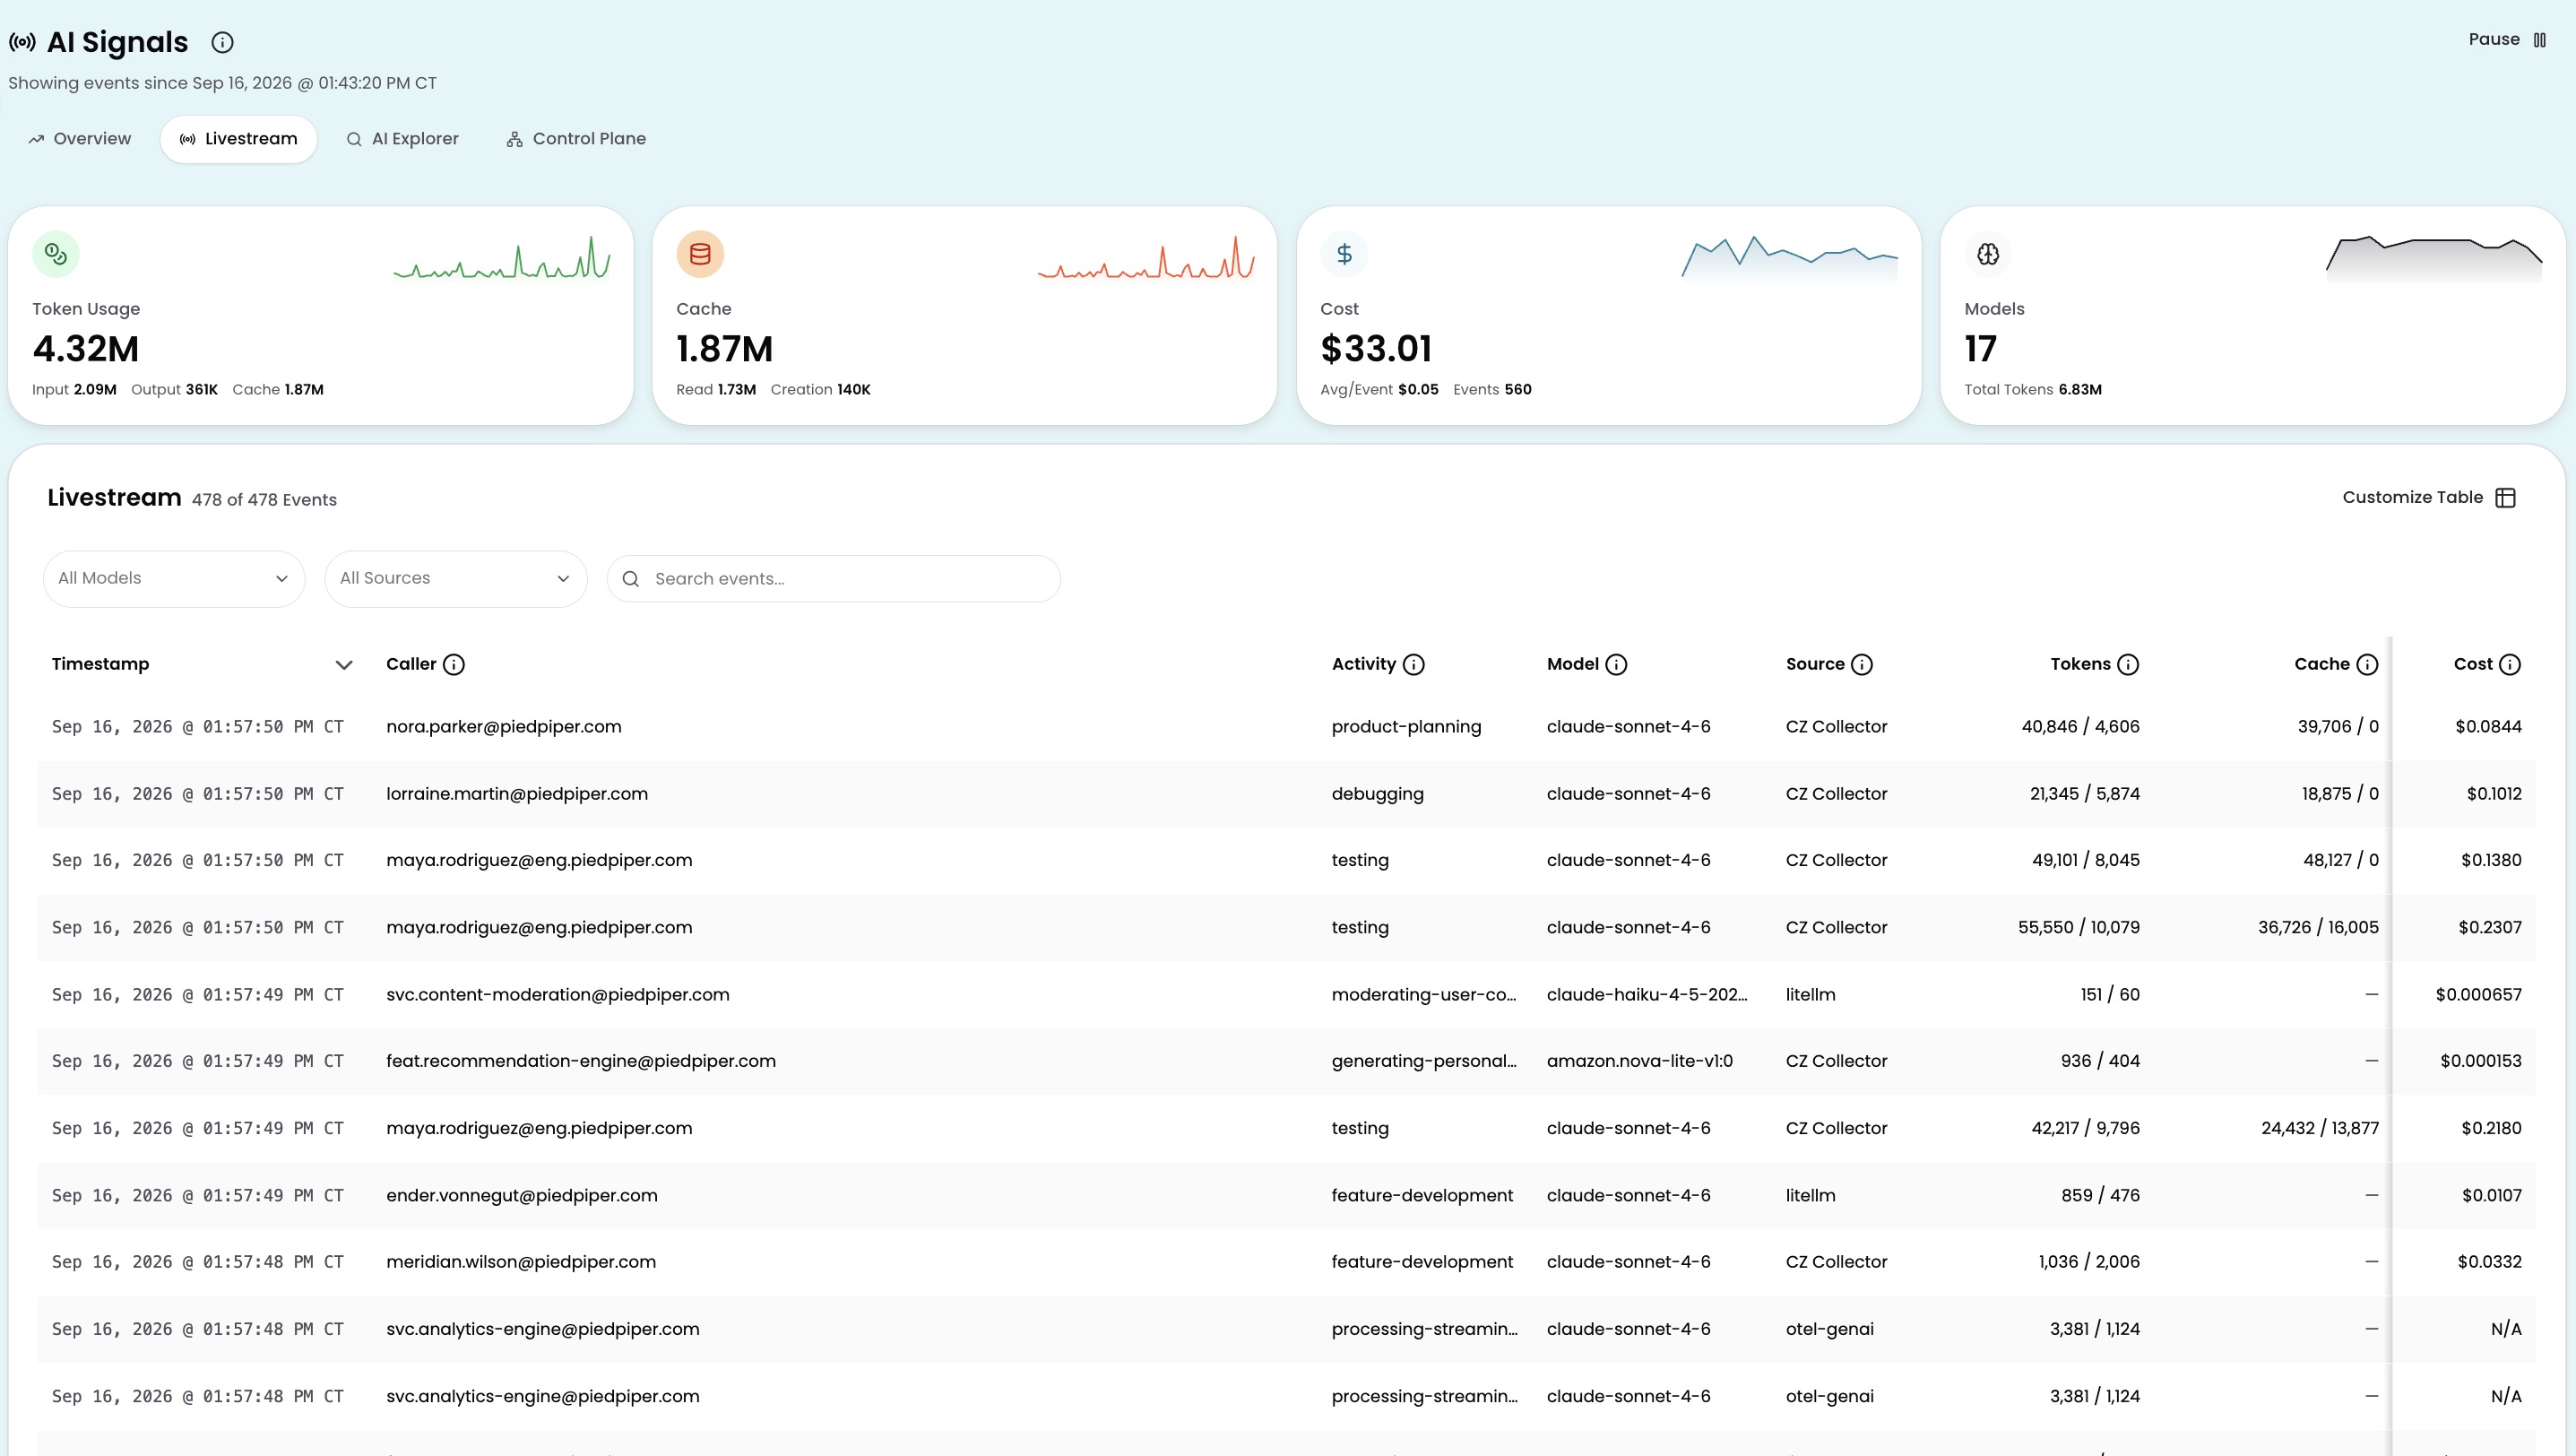The height and width of the screenshot is (1456, 2576).
Task: Click caller nora.parker@piedpiper.com
Action: click(x=504, y=727)
